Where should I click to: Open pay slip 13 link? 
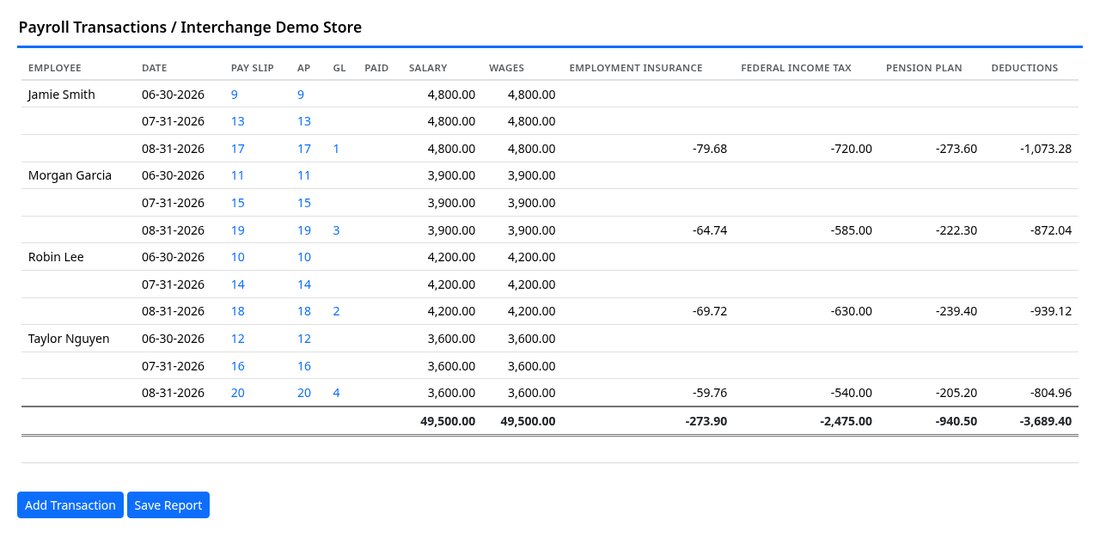238,121
